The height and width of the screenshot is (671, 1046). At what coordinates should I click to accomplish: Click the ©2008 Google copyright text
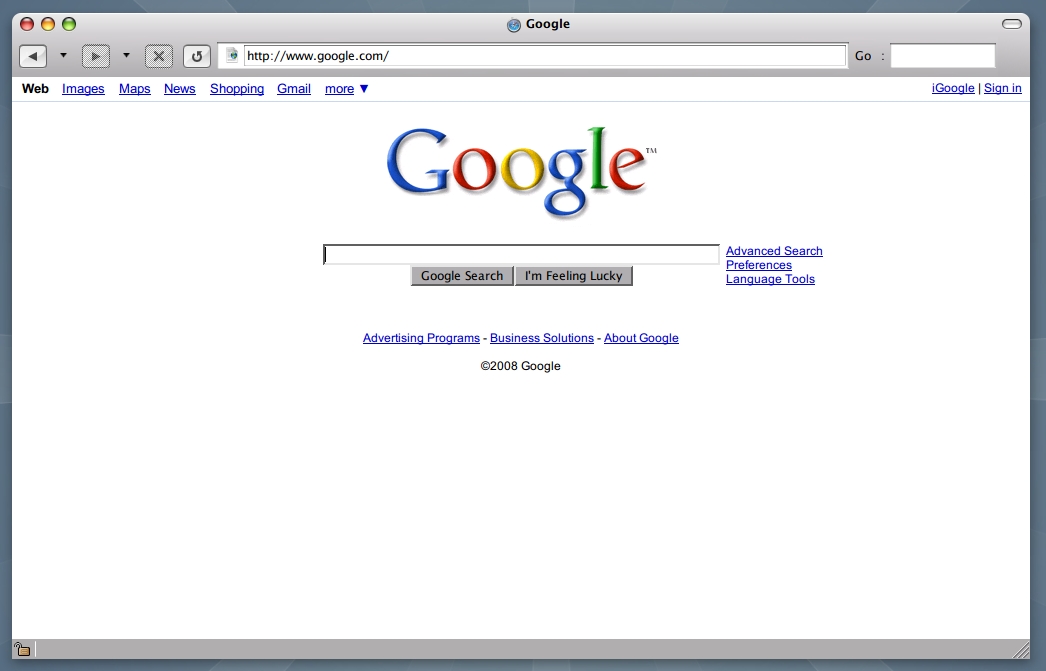coord(520,366)
